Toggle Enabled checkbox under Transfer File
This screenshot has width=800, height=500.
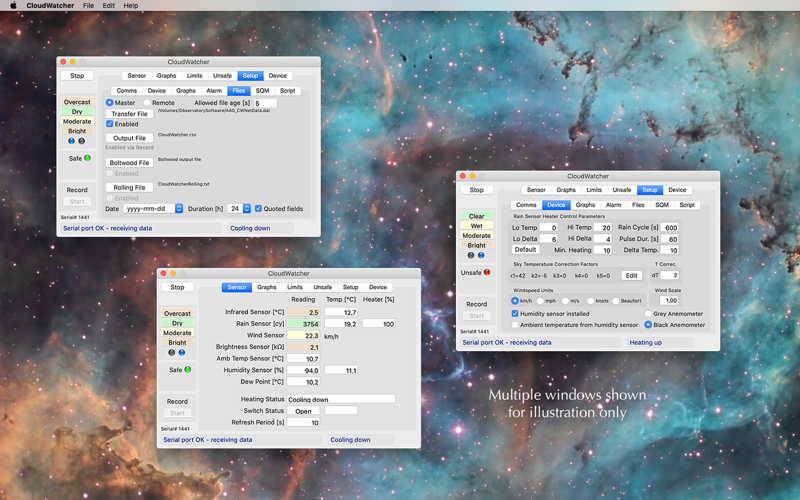pos(110,124)
